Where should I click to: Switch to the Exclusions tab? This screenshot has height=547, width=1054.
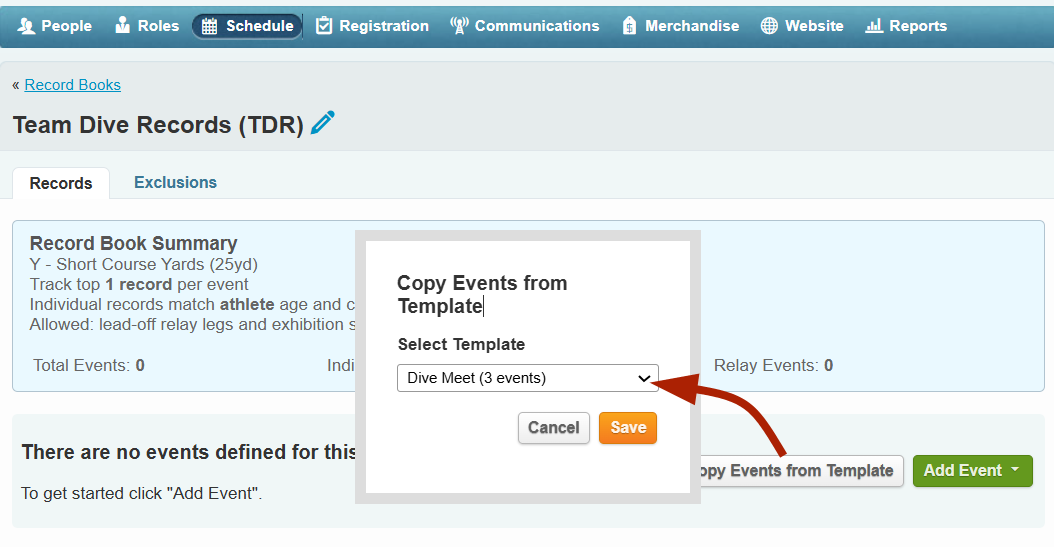pos(175,182)
